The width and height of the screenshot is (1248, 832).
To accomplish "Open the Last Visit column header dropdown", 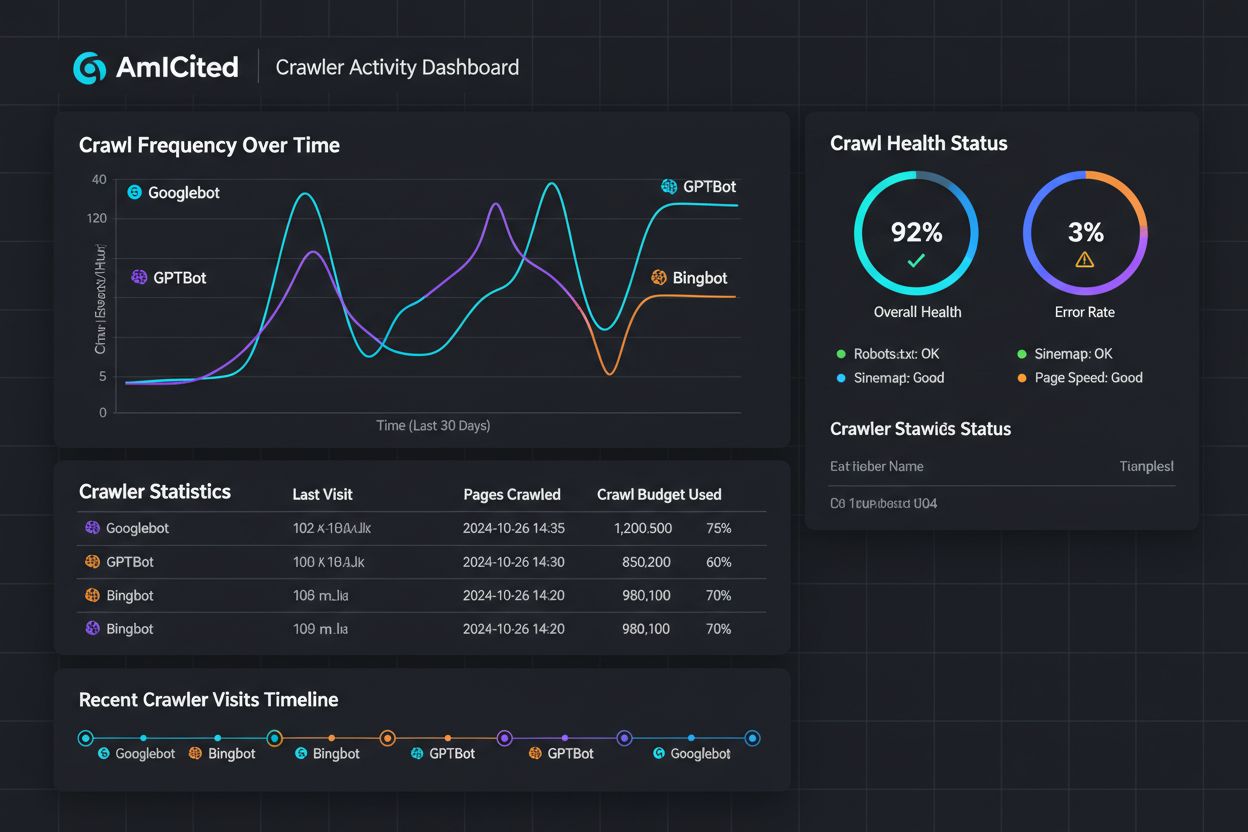I will 322,494.
